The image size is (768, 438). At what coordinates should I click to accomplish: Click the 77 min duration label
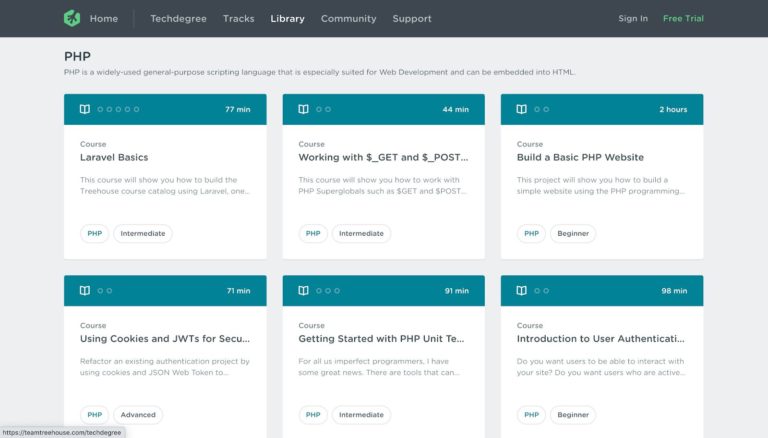coord(238,109)
